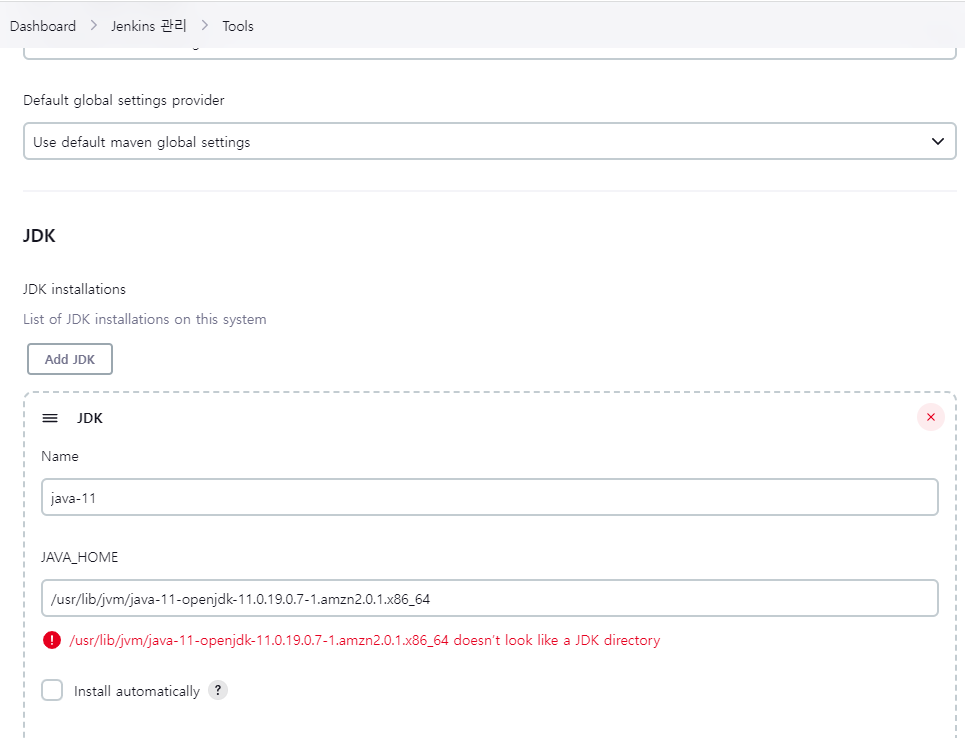965x738 pixels.
Task: Focus the JDK Name field java-11
Action: point(489,497)
